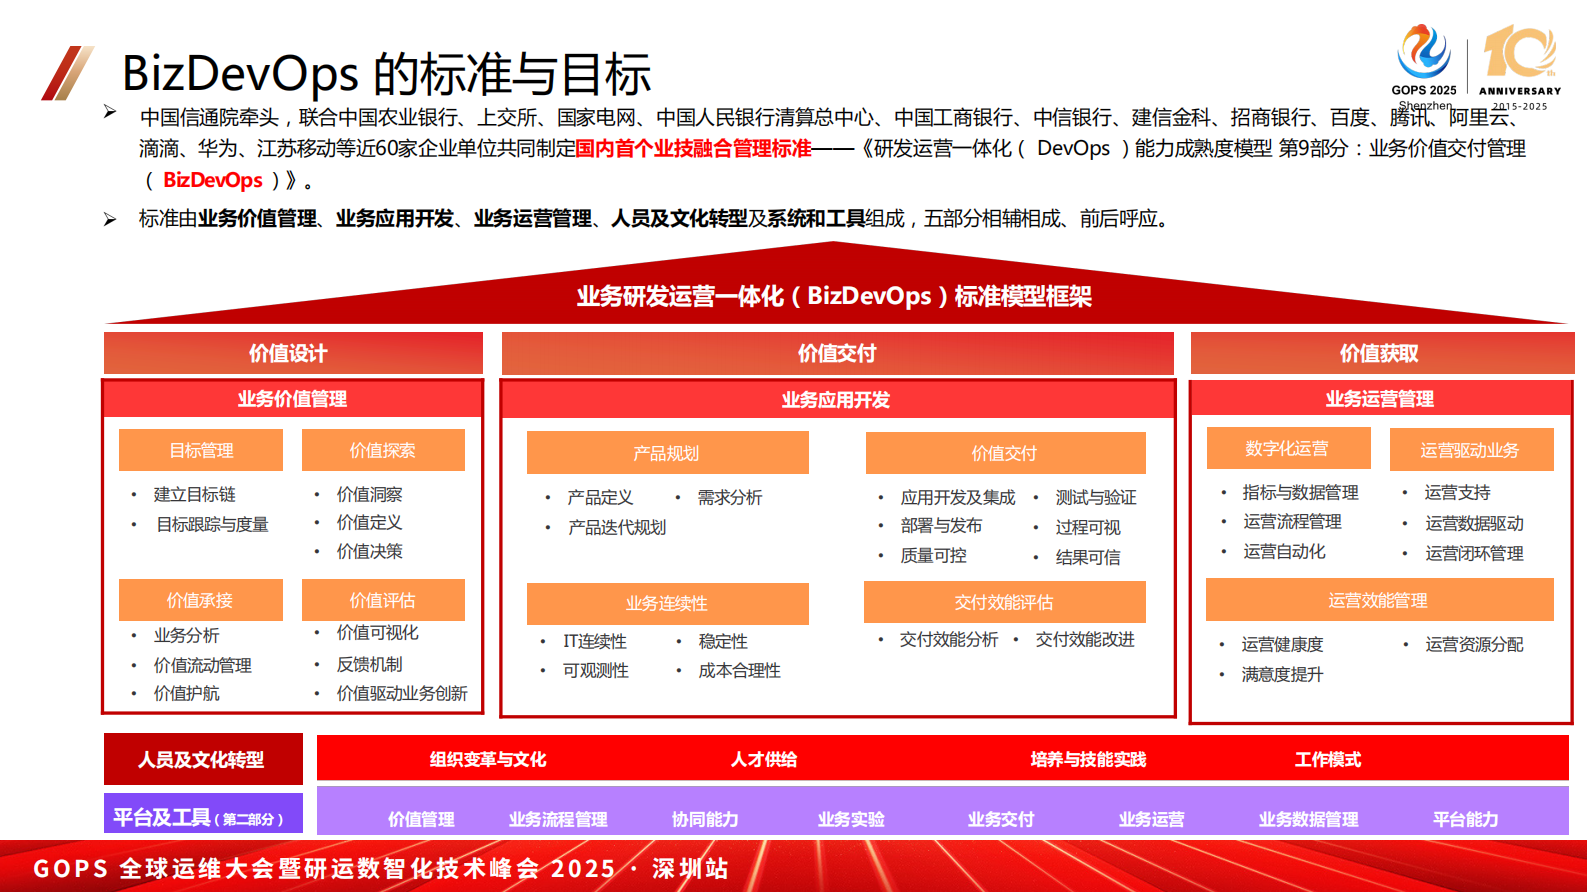Click the bullet 应用开发及集成
The height and width of the screenshot is (892, 1587).
point(958,497)
